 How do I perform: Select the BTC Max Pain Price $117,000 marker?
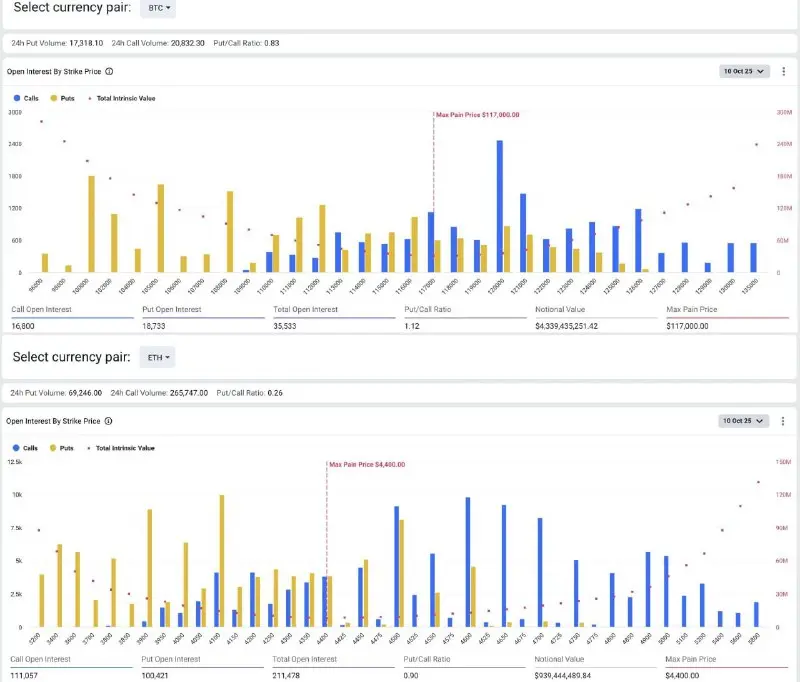[478, 115]
